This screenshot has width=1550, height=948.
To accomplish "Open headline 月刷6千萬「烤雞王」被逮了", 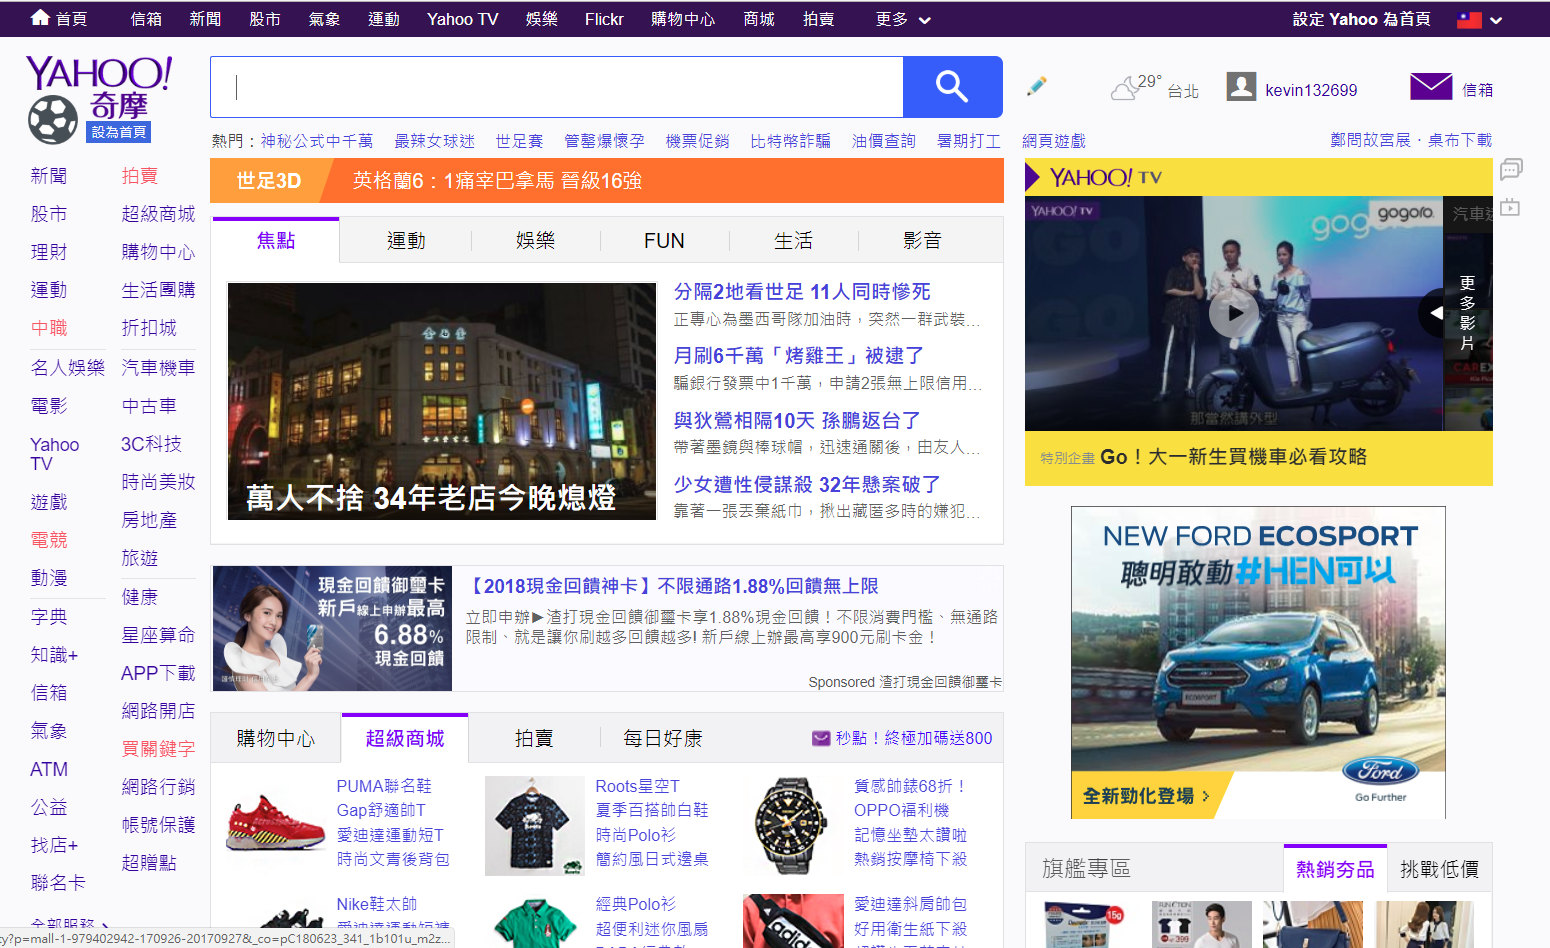I will click(x=799, y=355).
